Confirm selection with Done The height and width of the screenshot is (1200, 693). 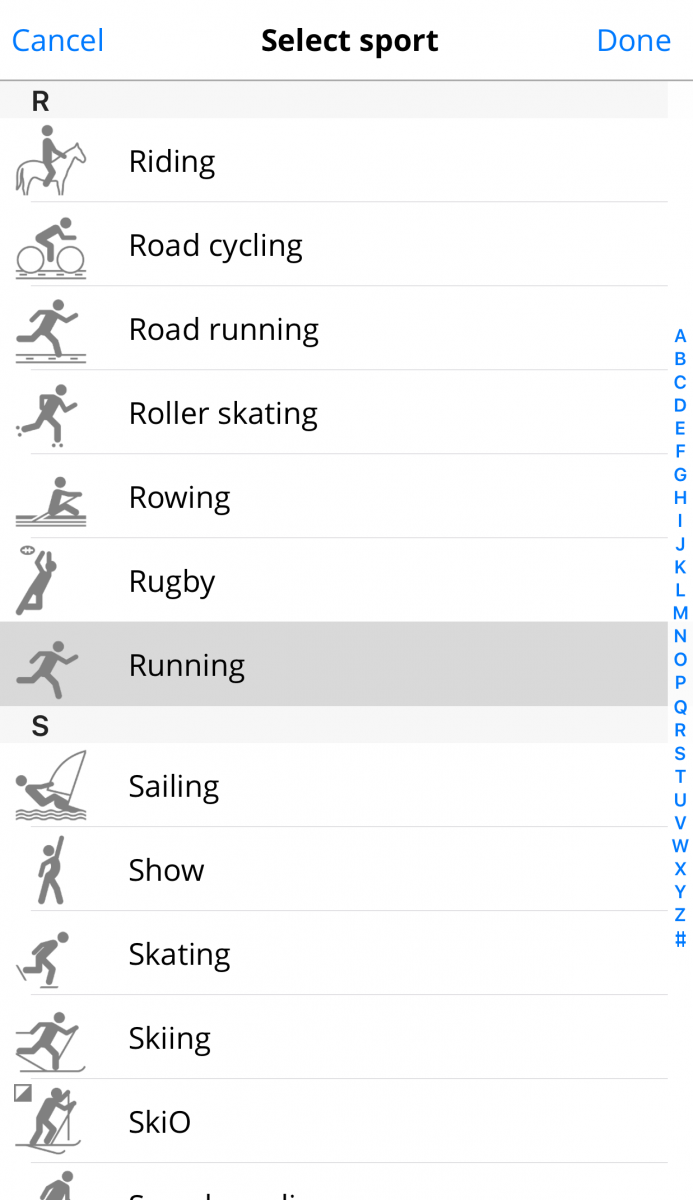[633, 40]
